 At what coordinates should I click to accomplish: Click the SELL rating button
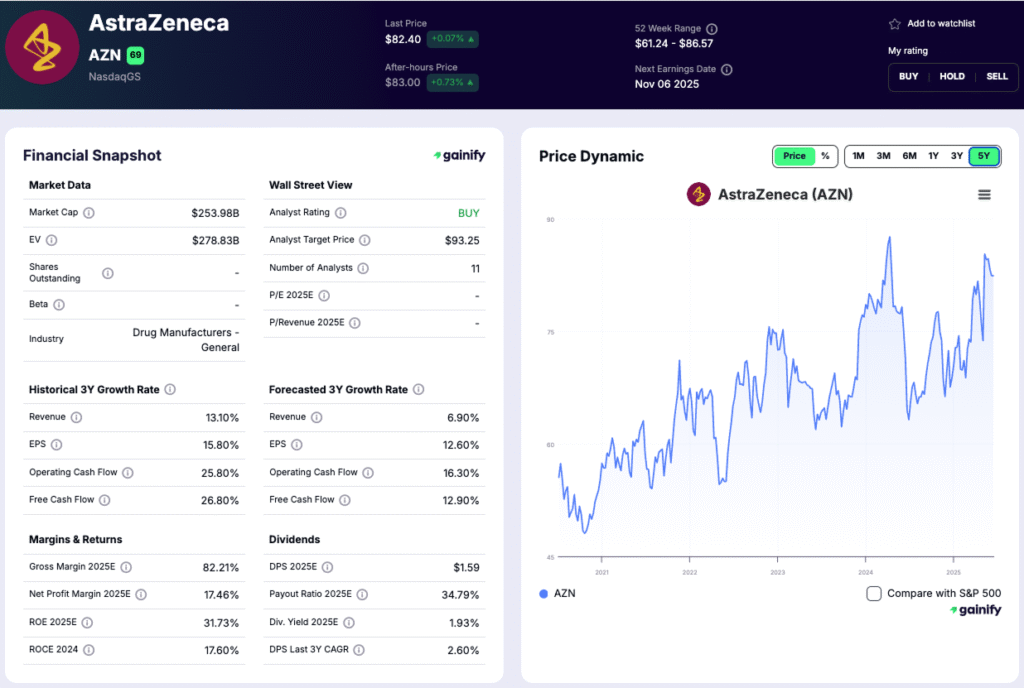click(996, 76)
